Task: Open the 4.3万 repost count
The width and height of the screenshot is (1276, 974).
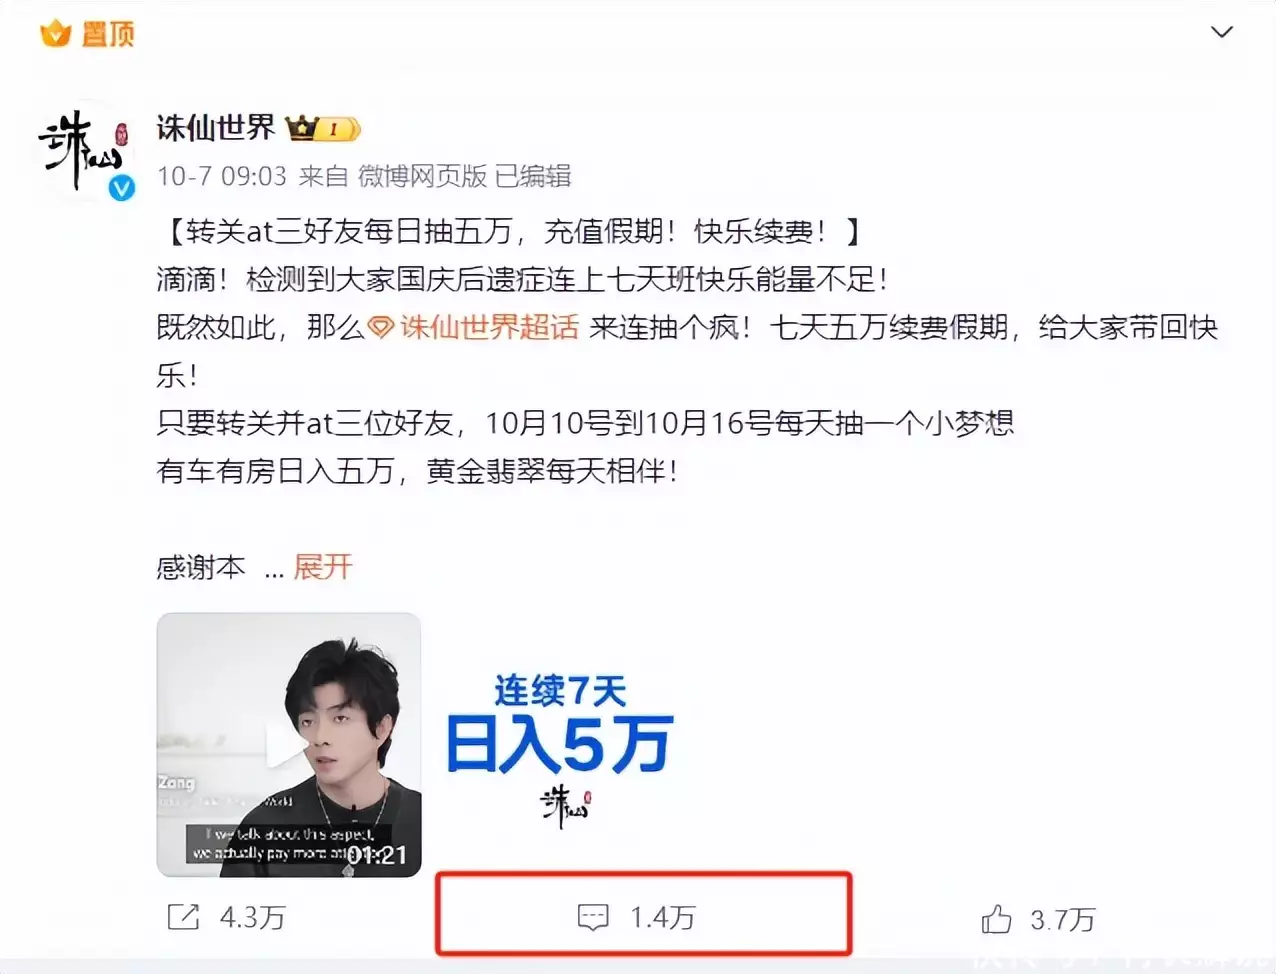Action: click(252, 917)
